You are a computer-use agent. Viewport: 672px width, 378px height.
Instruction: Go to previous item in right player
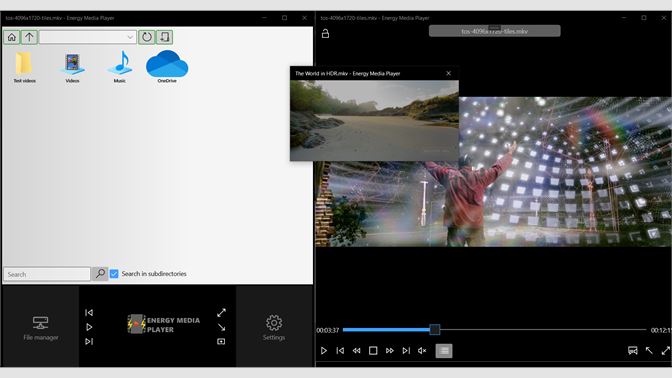click(340, 351)
